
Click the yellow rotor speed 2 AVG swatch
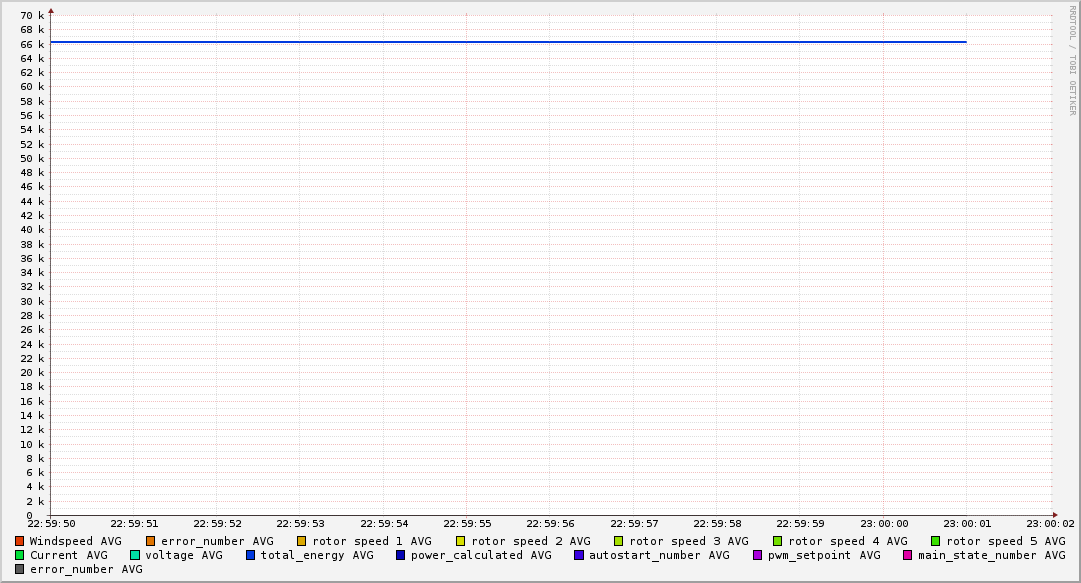pyautogui.click(x=461, y=541)
